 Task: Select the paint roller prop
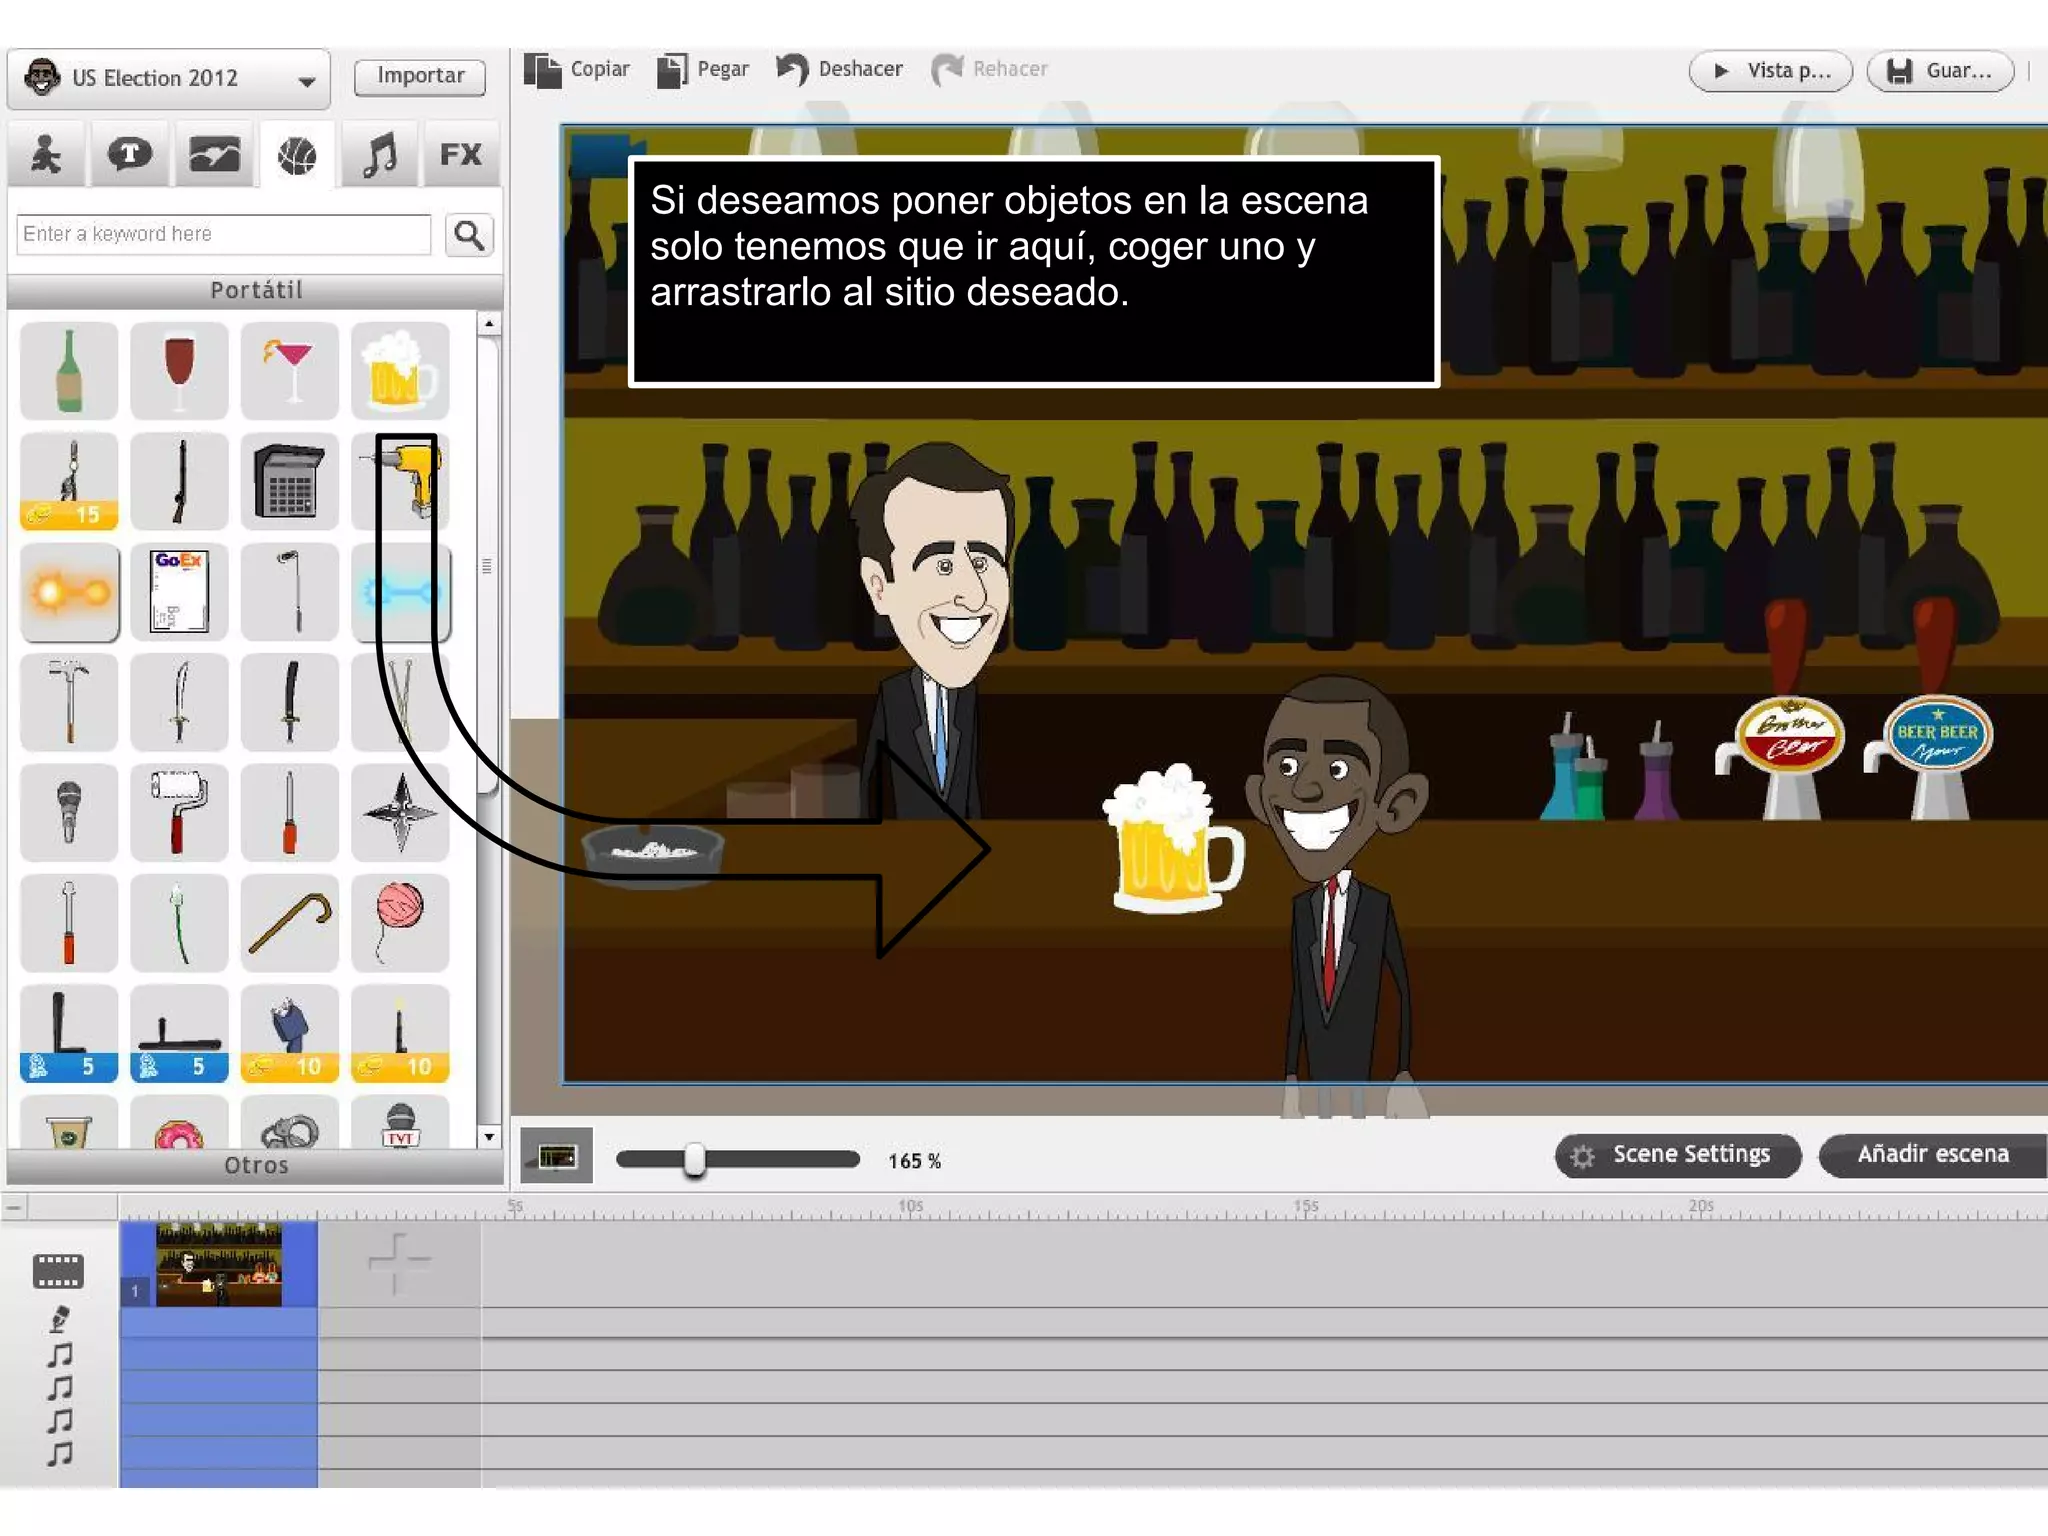(179, 812)
